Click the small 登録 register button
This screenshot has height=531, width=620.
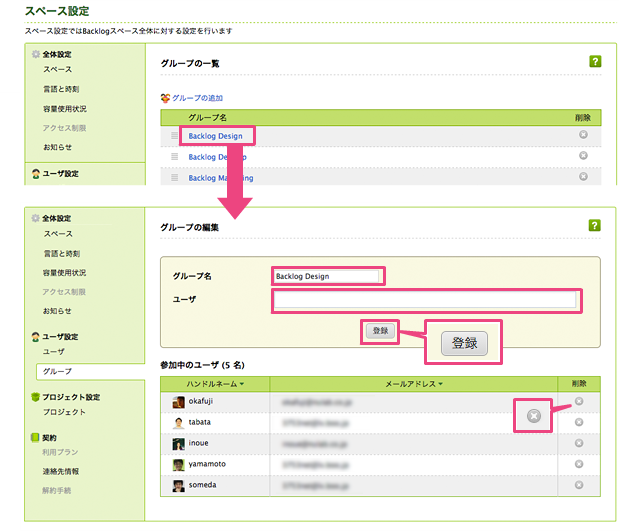[380, 331]
